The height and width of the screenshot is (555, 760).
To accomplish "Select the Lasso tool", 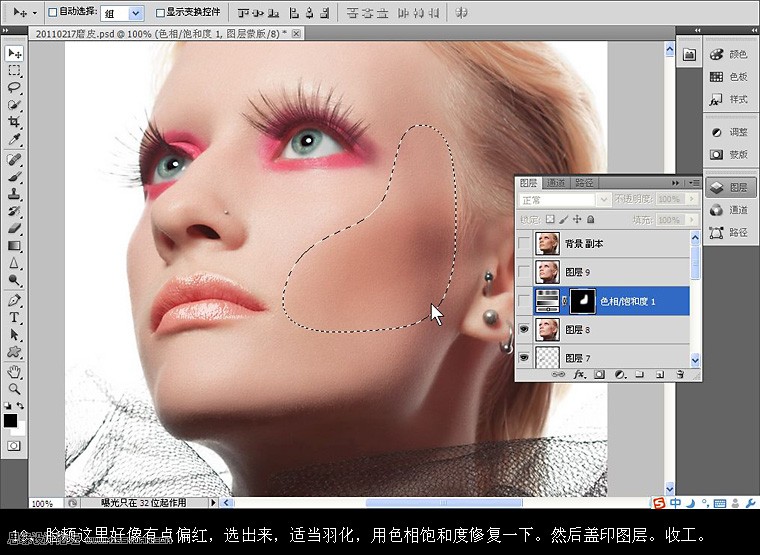I will pos(14,88).
